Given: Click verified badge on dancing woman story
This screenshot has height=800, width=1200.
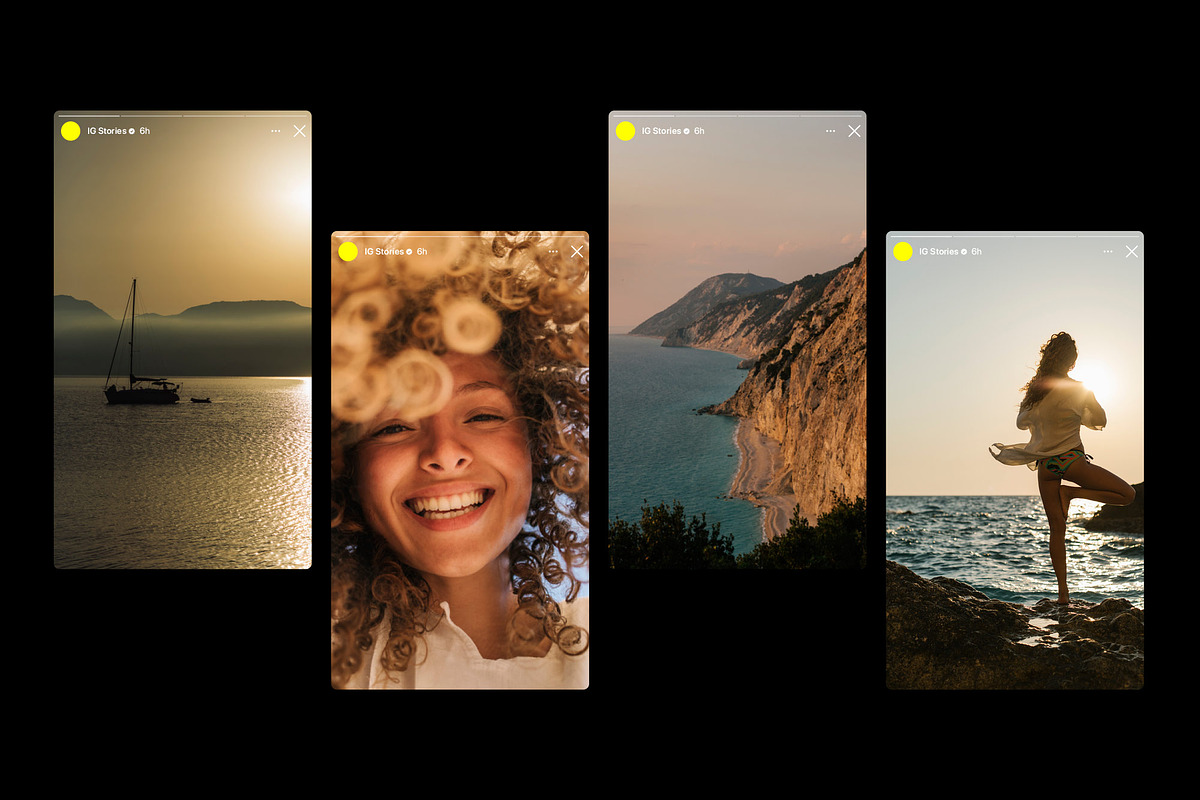Looking at the screenshot, I should click(x=964, y=252).
